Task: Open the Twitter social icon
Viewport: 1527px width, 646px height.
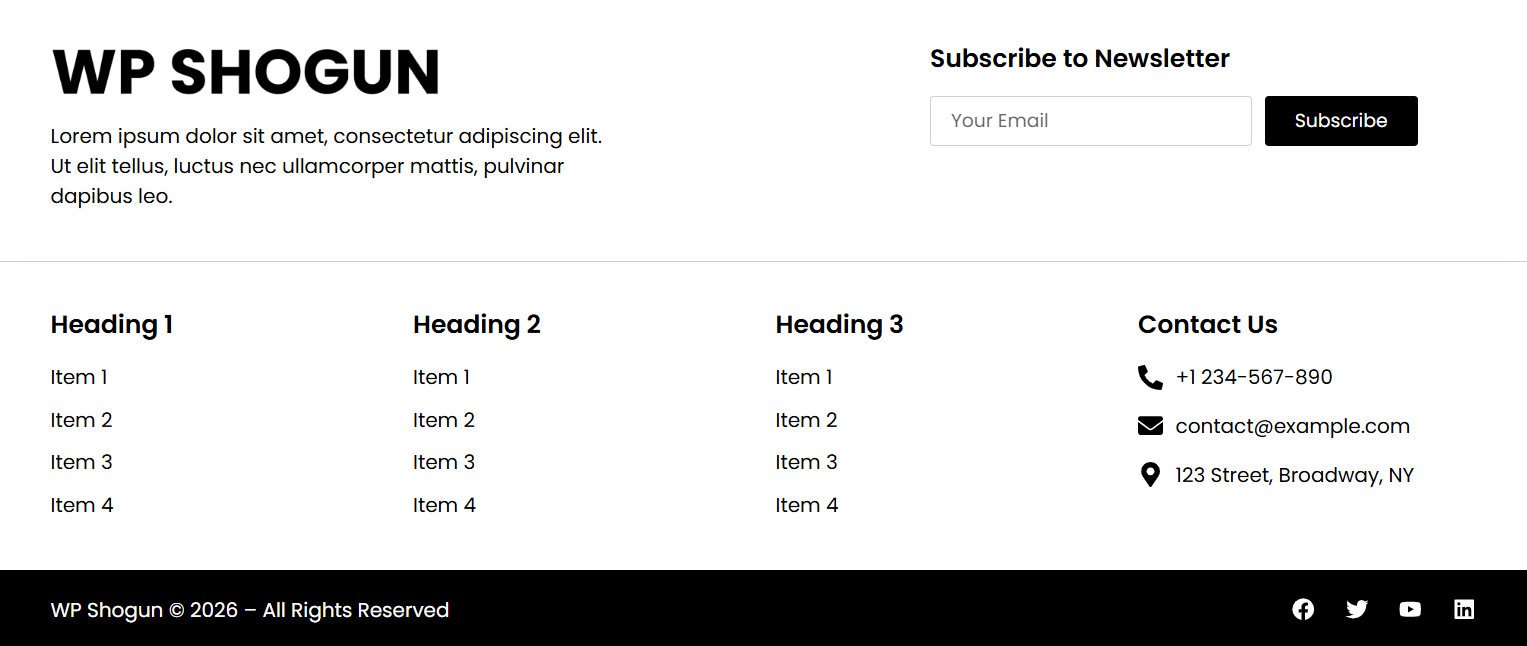Action: 1356,609
